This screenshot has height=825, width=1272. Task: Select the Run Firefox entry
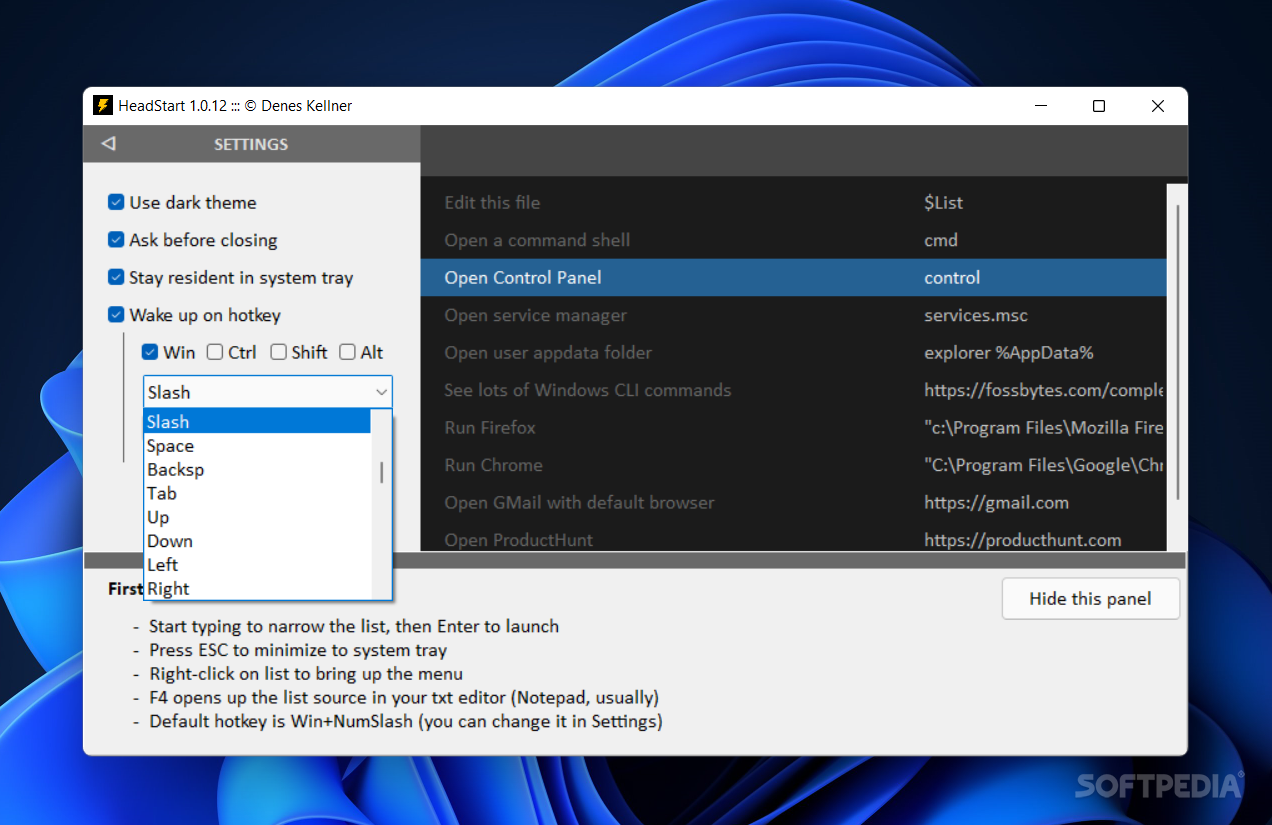coord(793,427)
